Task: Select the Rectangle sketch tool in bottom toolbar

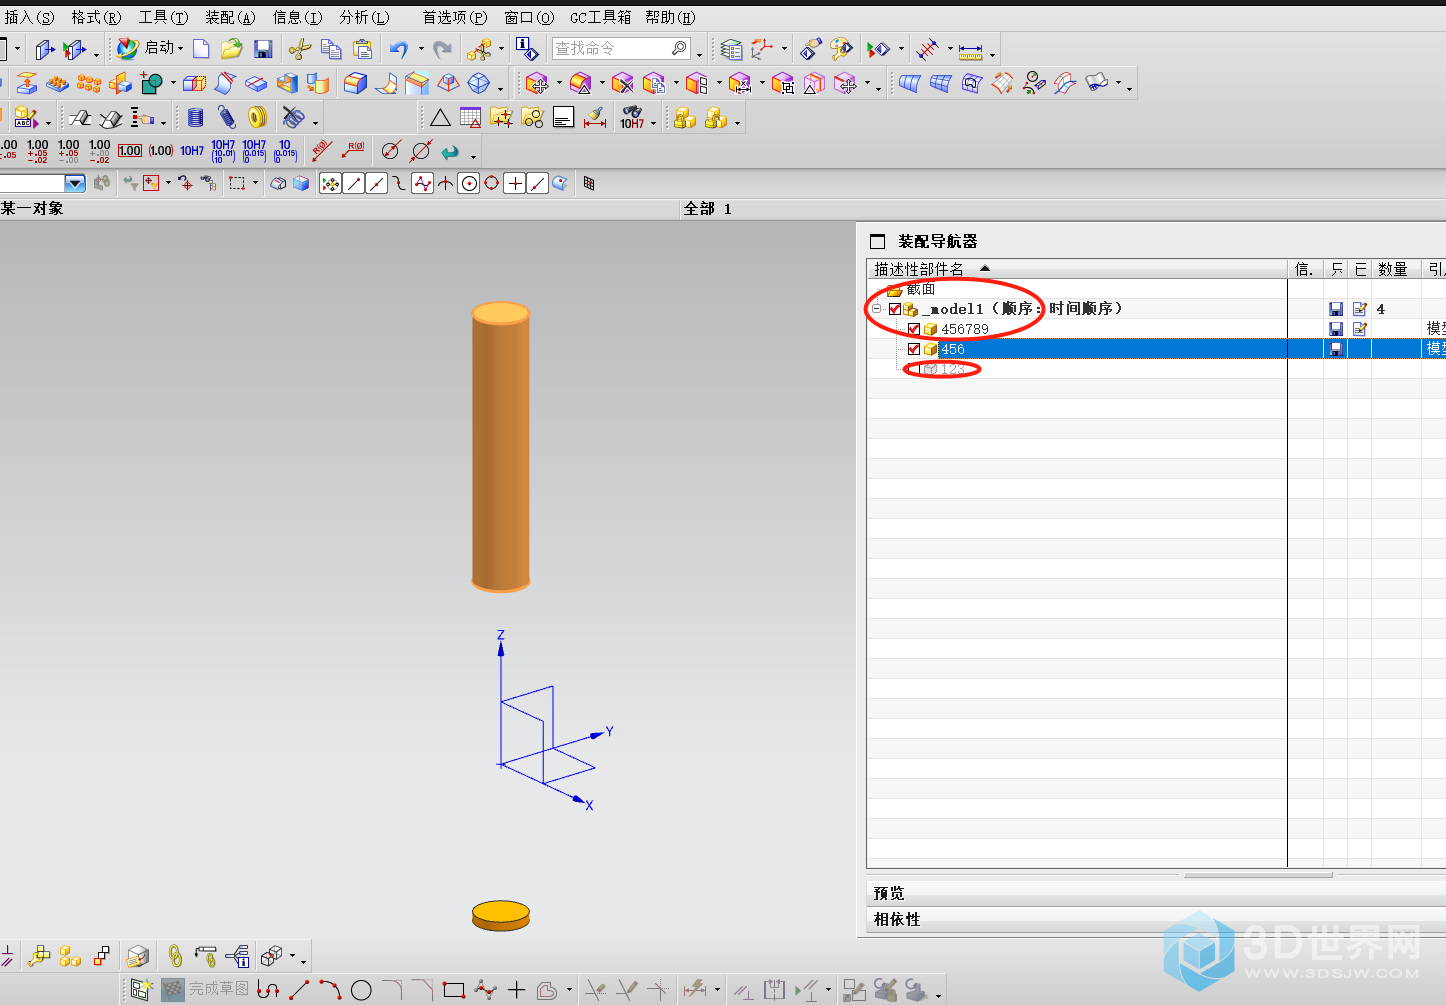Action: [x=454, y=990]
